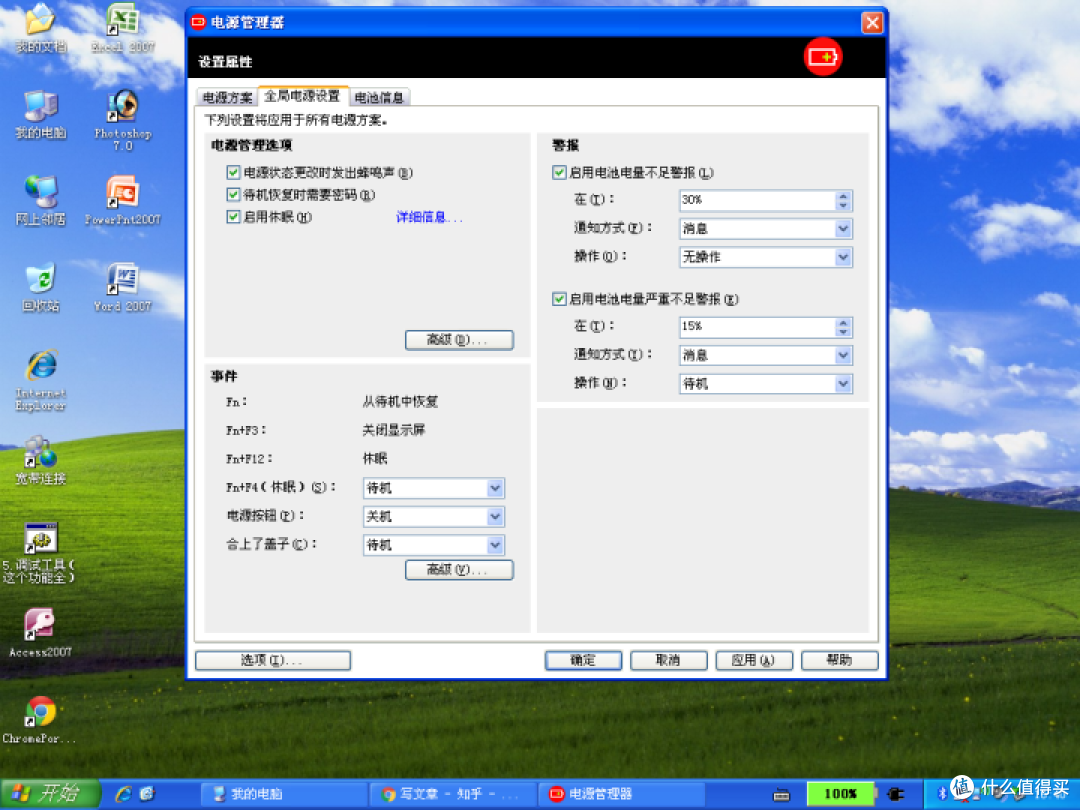The width and height of the screenshot is (1080, 810).
Task: Open the 详细信息... link
Action: (429, 218)
